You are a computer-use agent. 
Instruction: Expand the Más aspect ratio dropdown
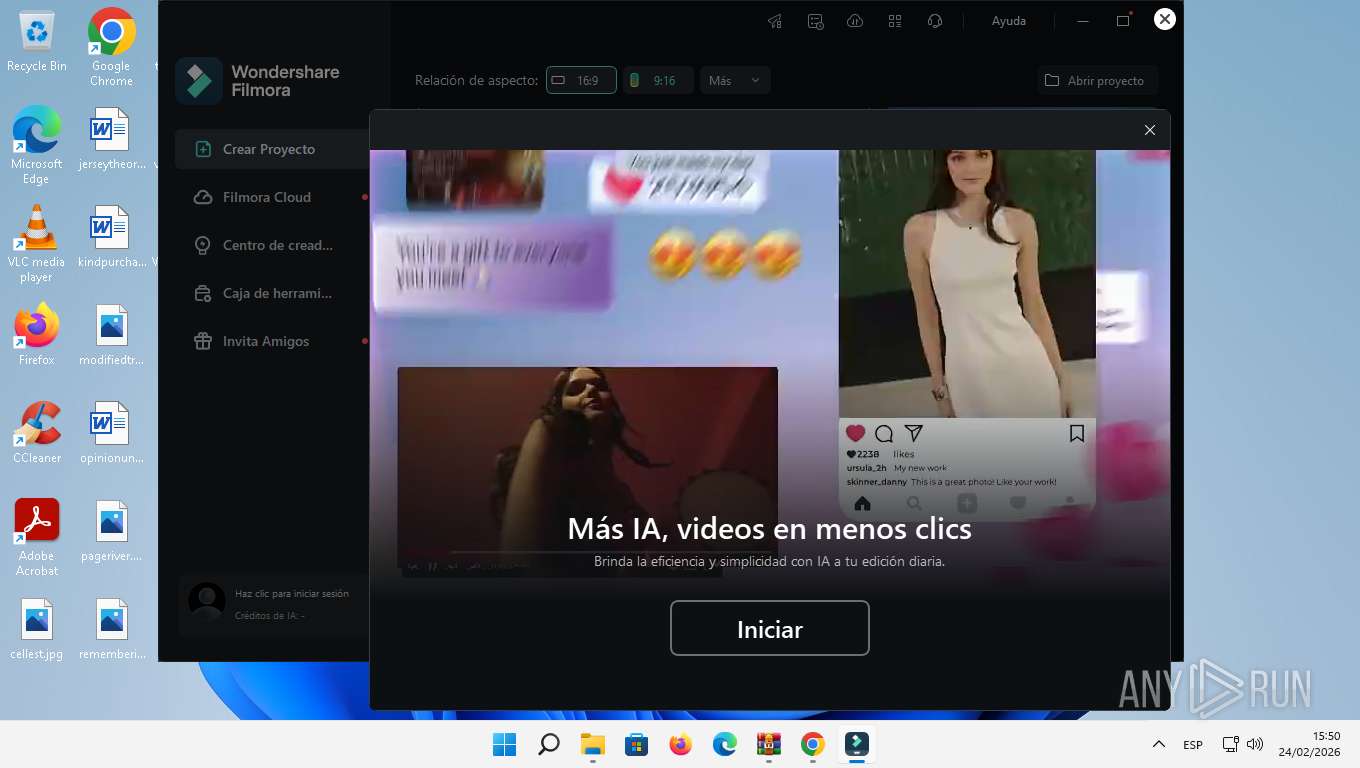pyautogui.click(x=735, y=80)
